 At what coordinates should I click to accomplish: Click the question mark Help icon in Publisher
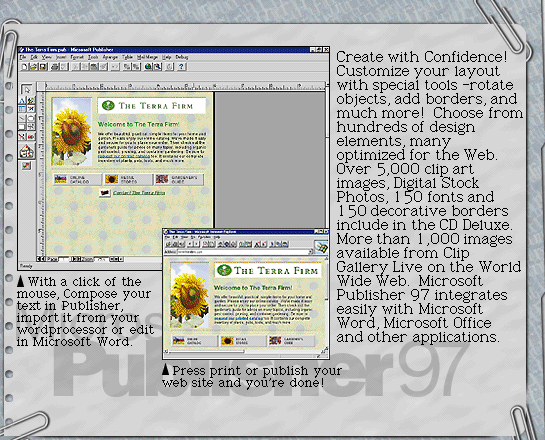pos(181,67)
